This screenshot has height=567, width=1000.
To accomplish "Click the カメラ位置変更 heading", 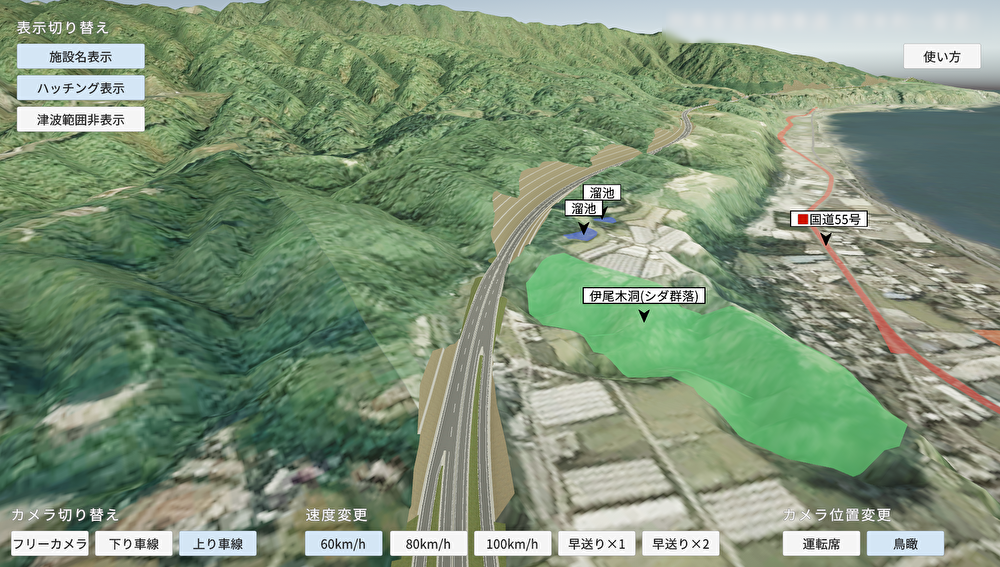I will 837,515.
